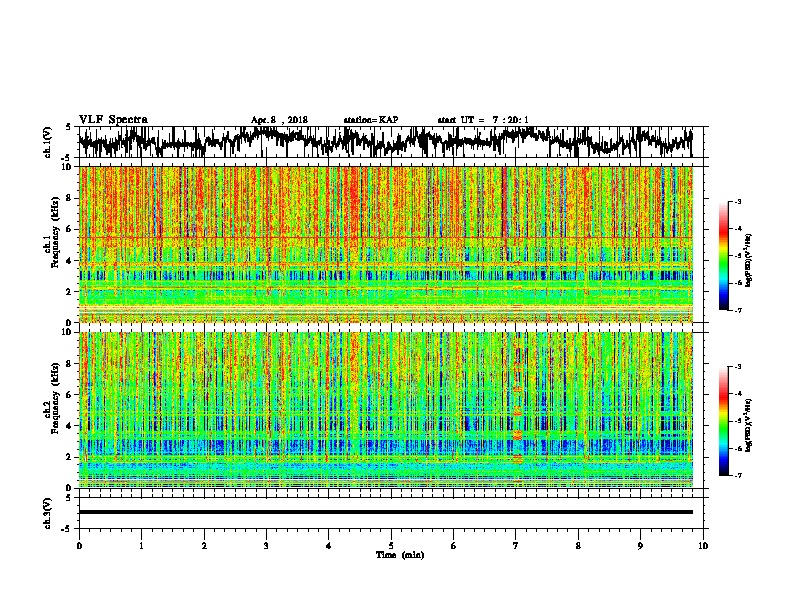Click the 'ch.1(V)' axis label
Image resolution: width=792 pixels, height=612 pixels.
(48, 142)
